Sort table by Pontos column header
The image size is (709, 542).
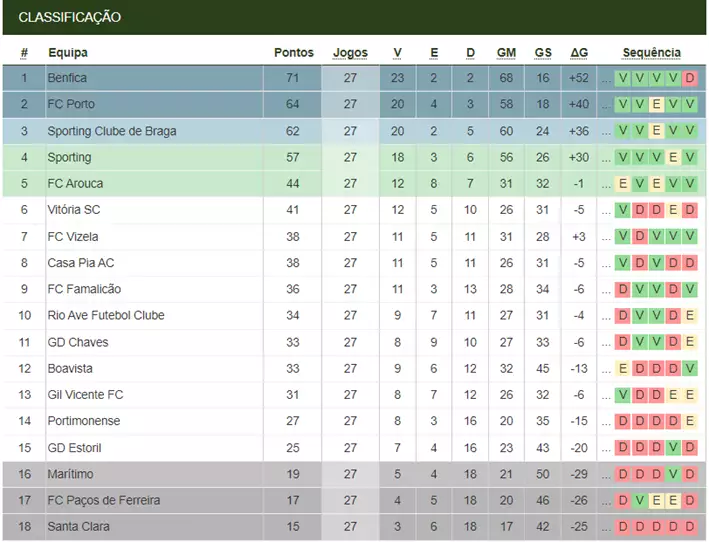coord(293,52)
